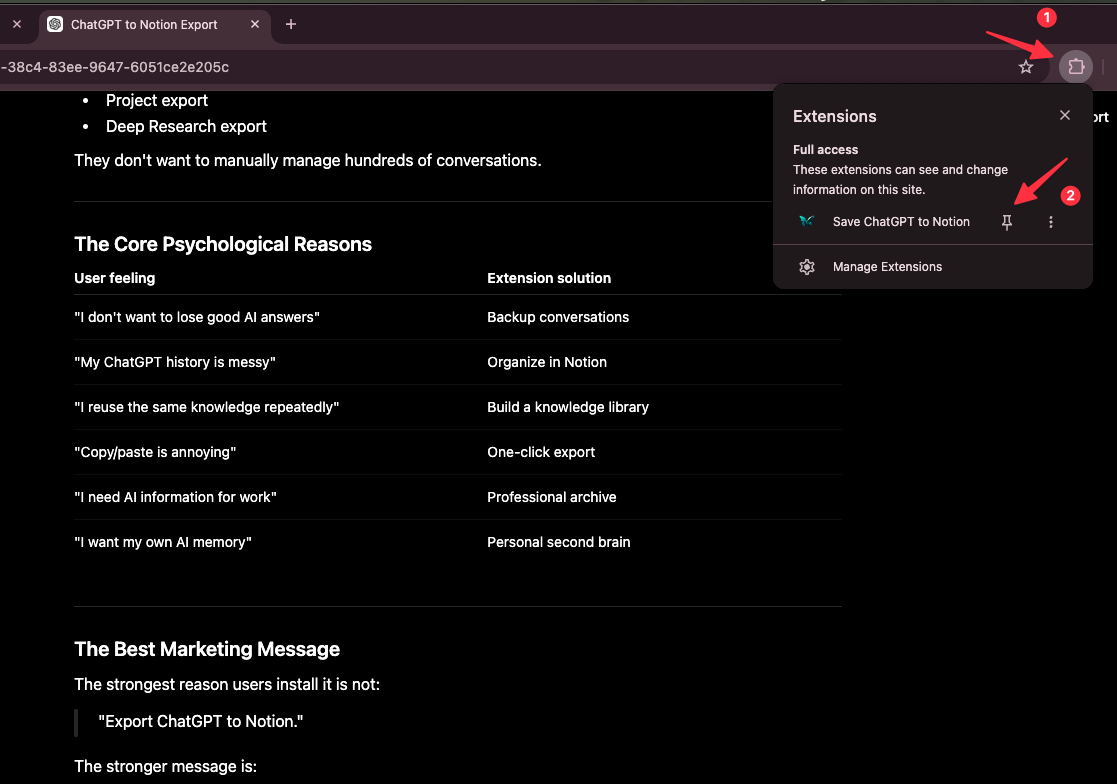
Task: Close the ChatGPT to Notion Export tab
Action: 255,24
